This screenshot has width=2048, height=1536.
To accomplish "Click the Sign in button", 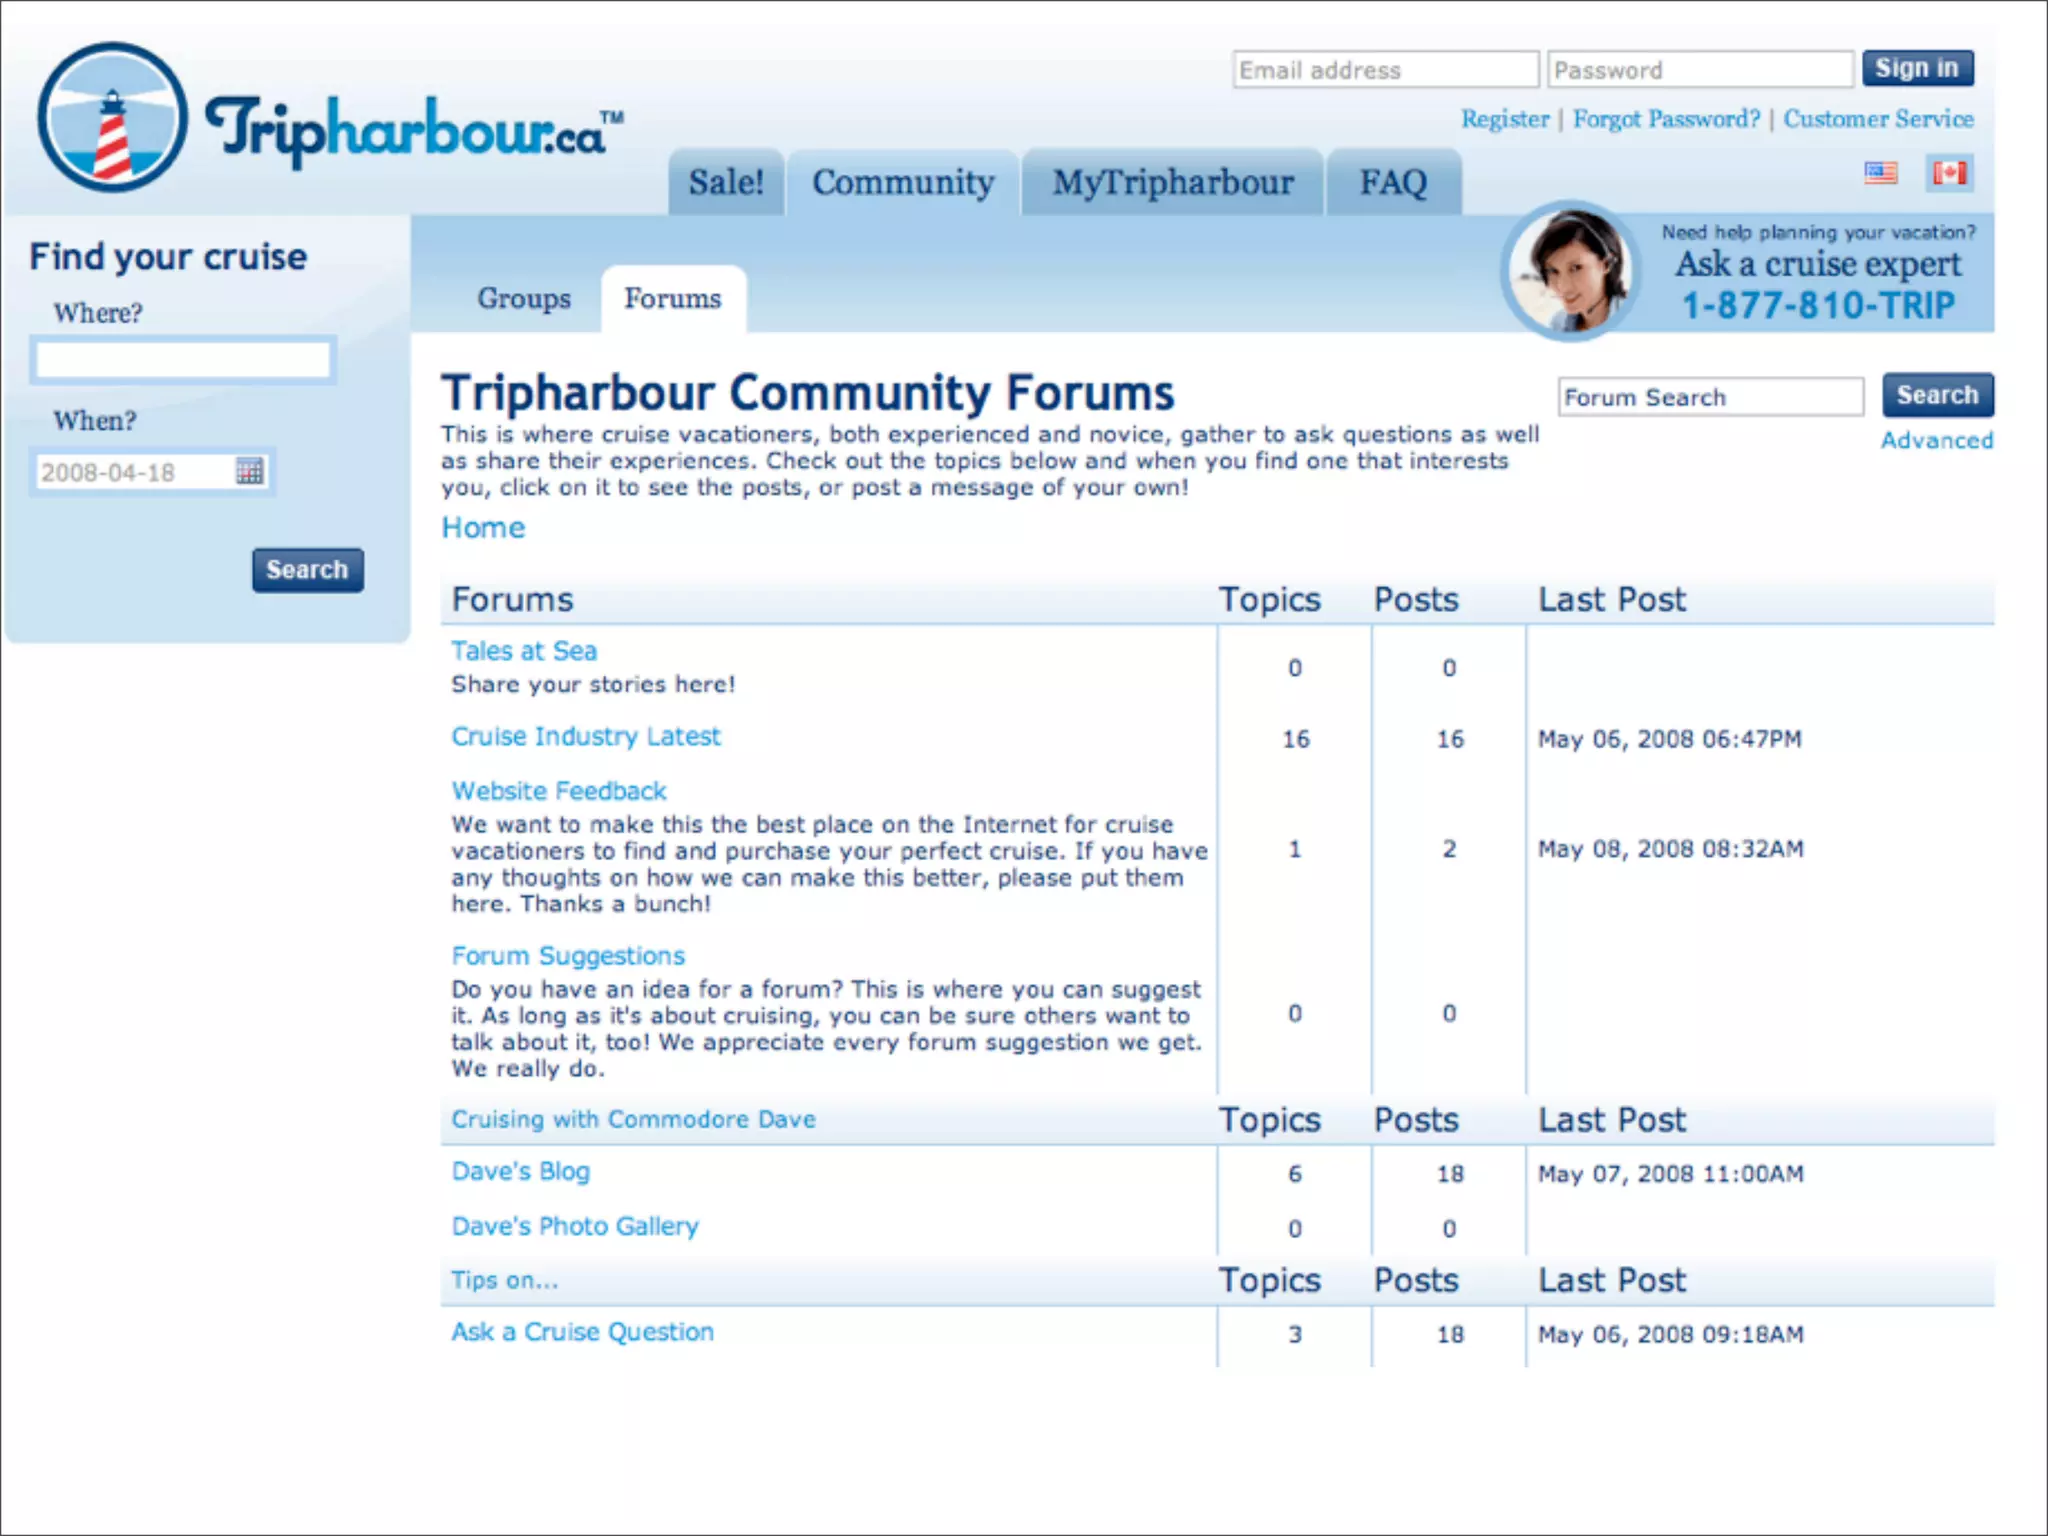I will tap(1917, 68).
